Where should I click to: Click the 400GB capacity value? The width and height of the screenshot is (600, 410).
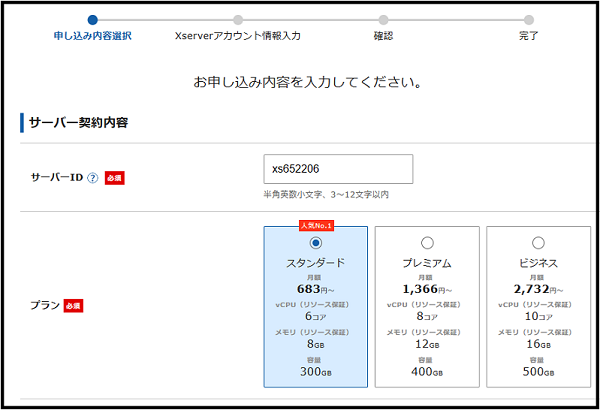point(427,372)
